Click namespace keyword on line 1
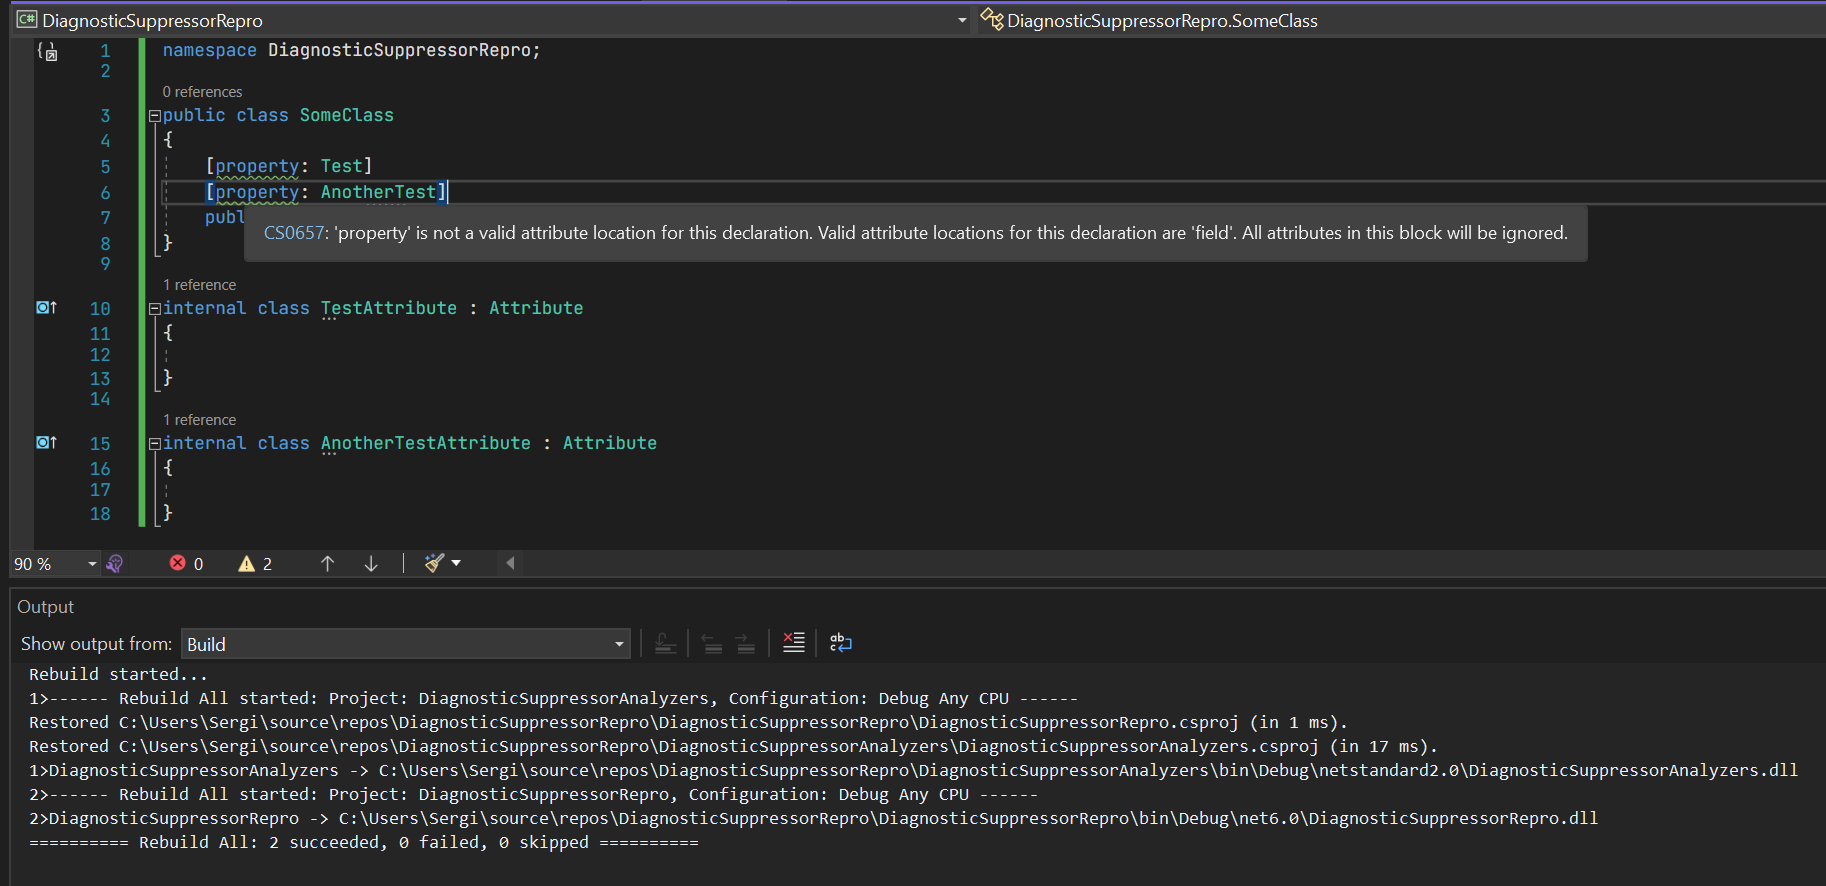The image size is (1826, 886). pyautogui.click(x=210, y=50)
